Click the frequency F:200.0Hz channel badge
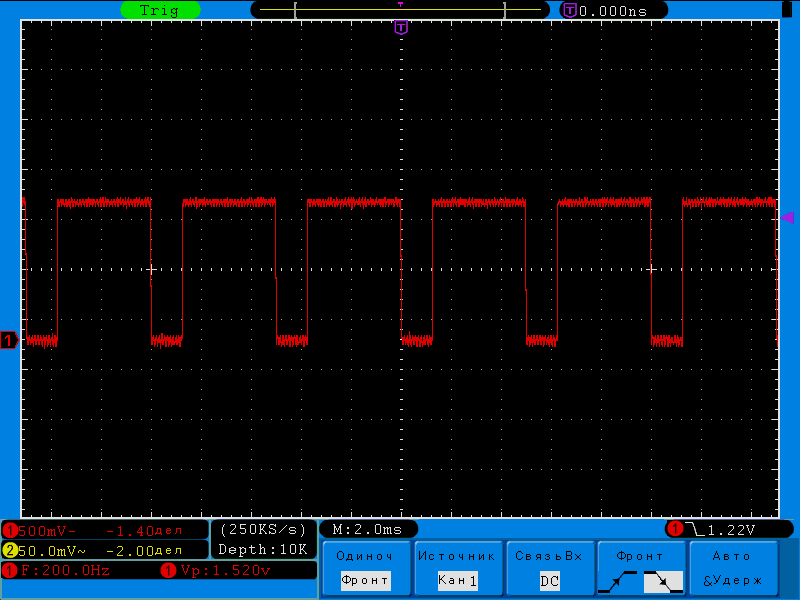 (x=11, y=571)
